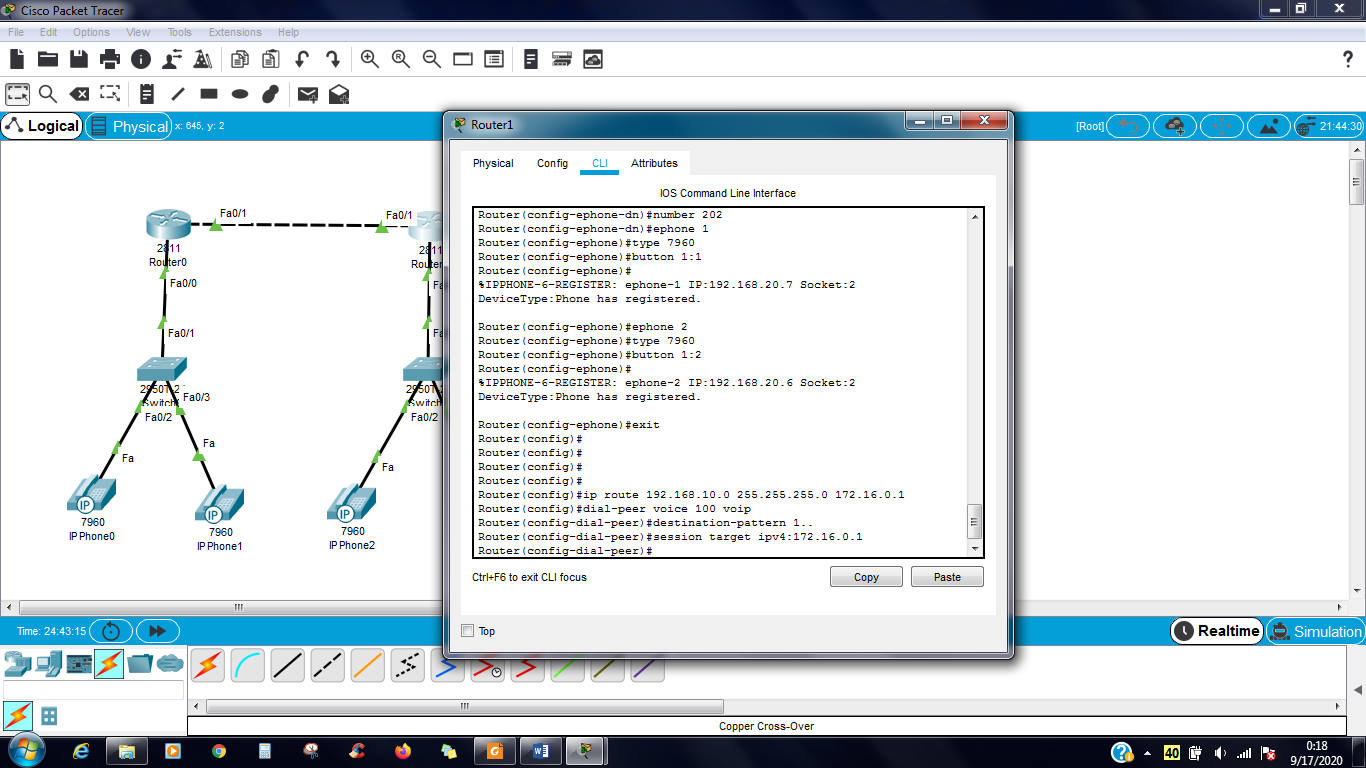Switch to Simulation mode

point(1315,631)
